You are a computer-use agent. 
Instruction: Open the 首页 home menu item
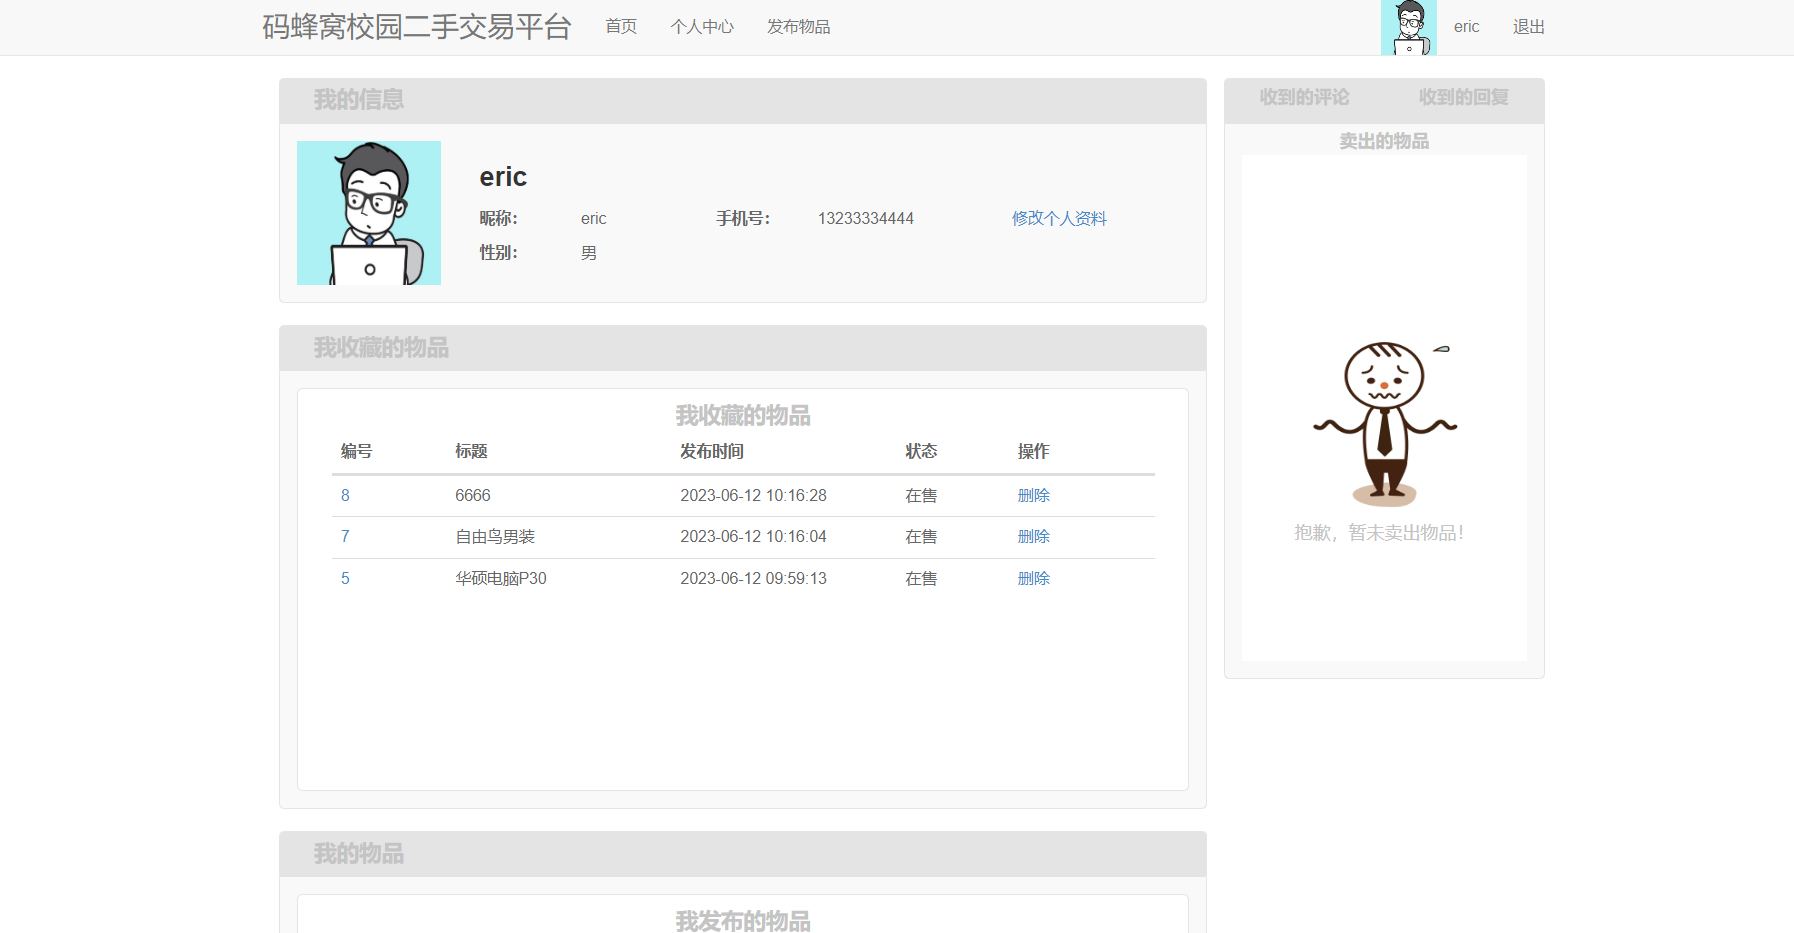click(621, 27)
